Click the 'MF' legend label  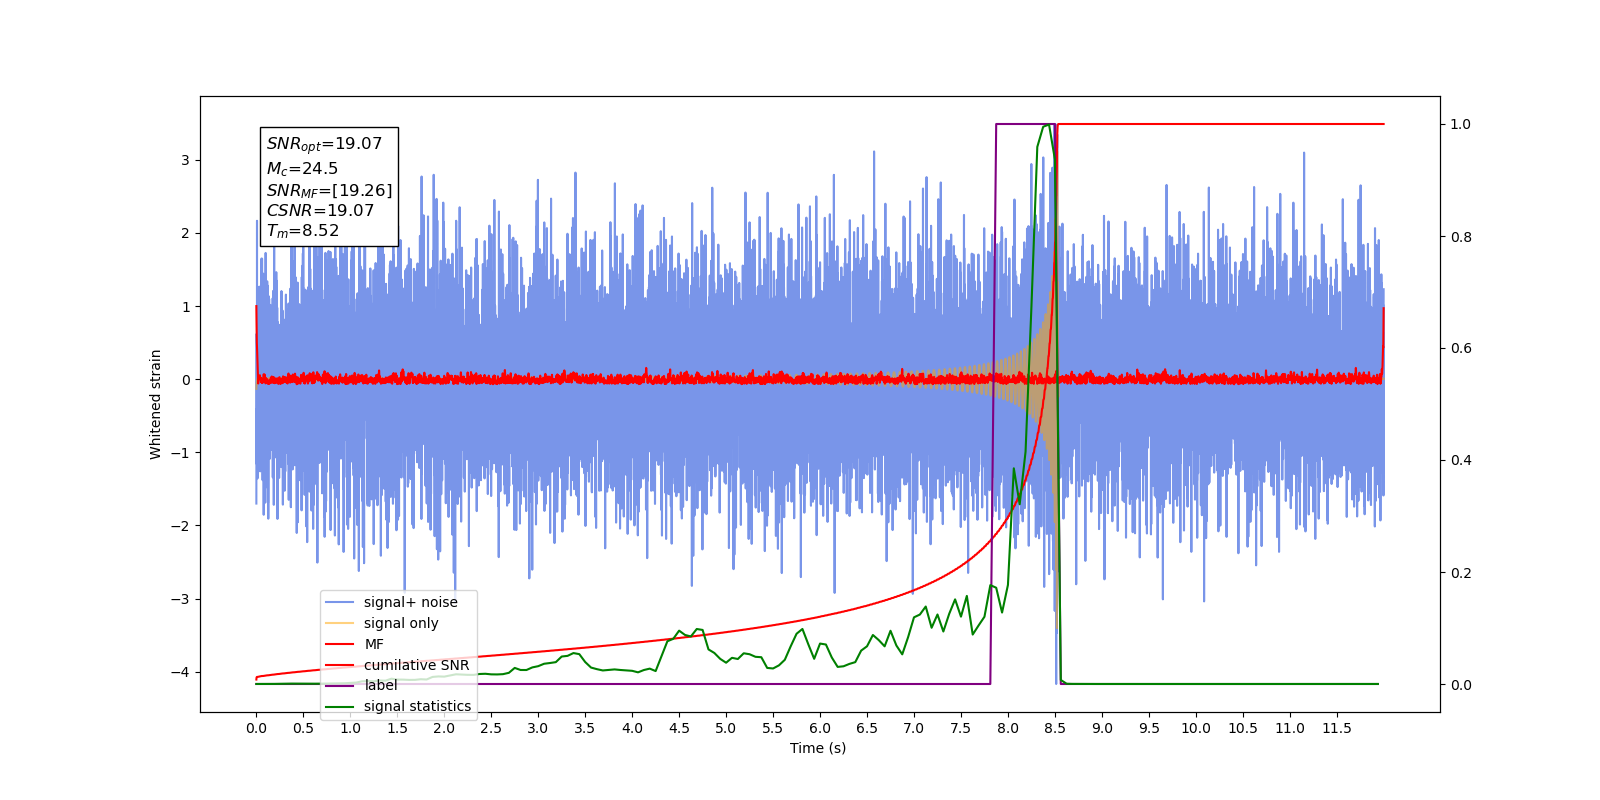point(374,644)
